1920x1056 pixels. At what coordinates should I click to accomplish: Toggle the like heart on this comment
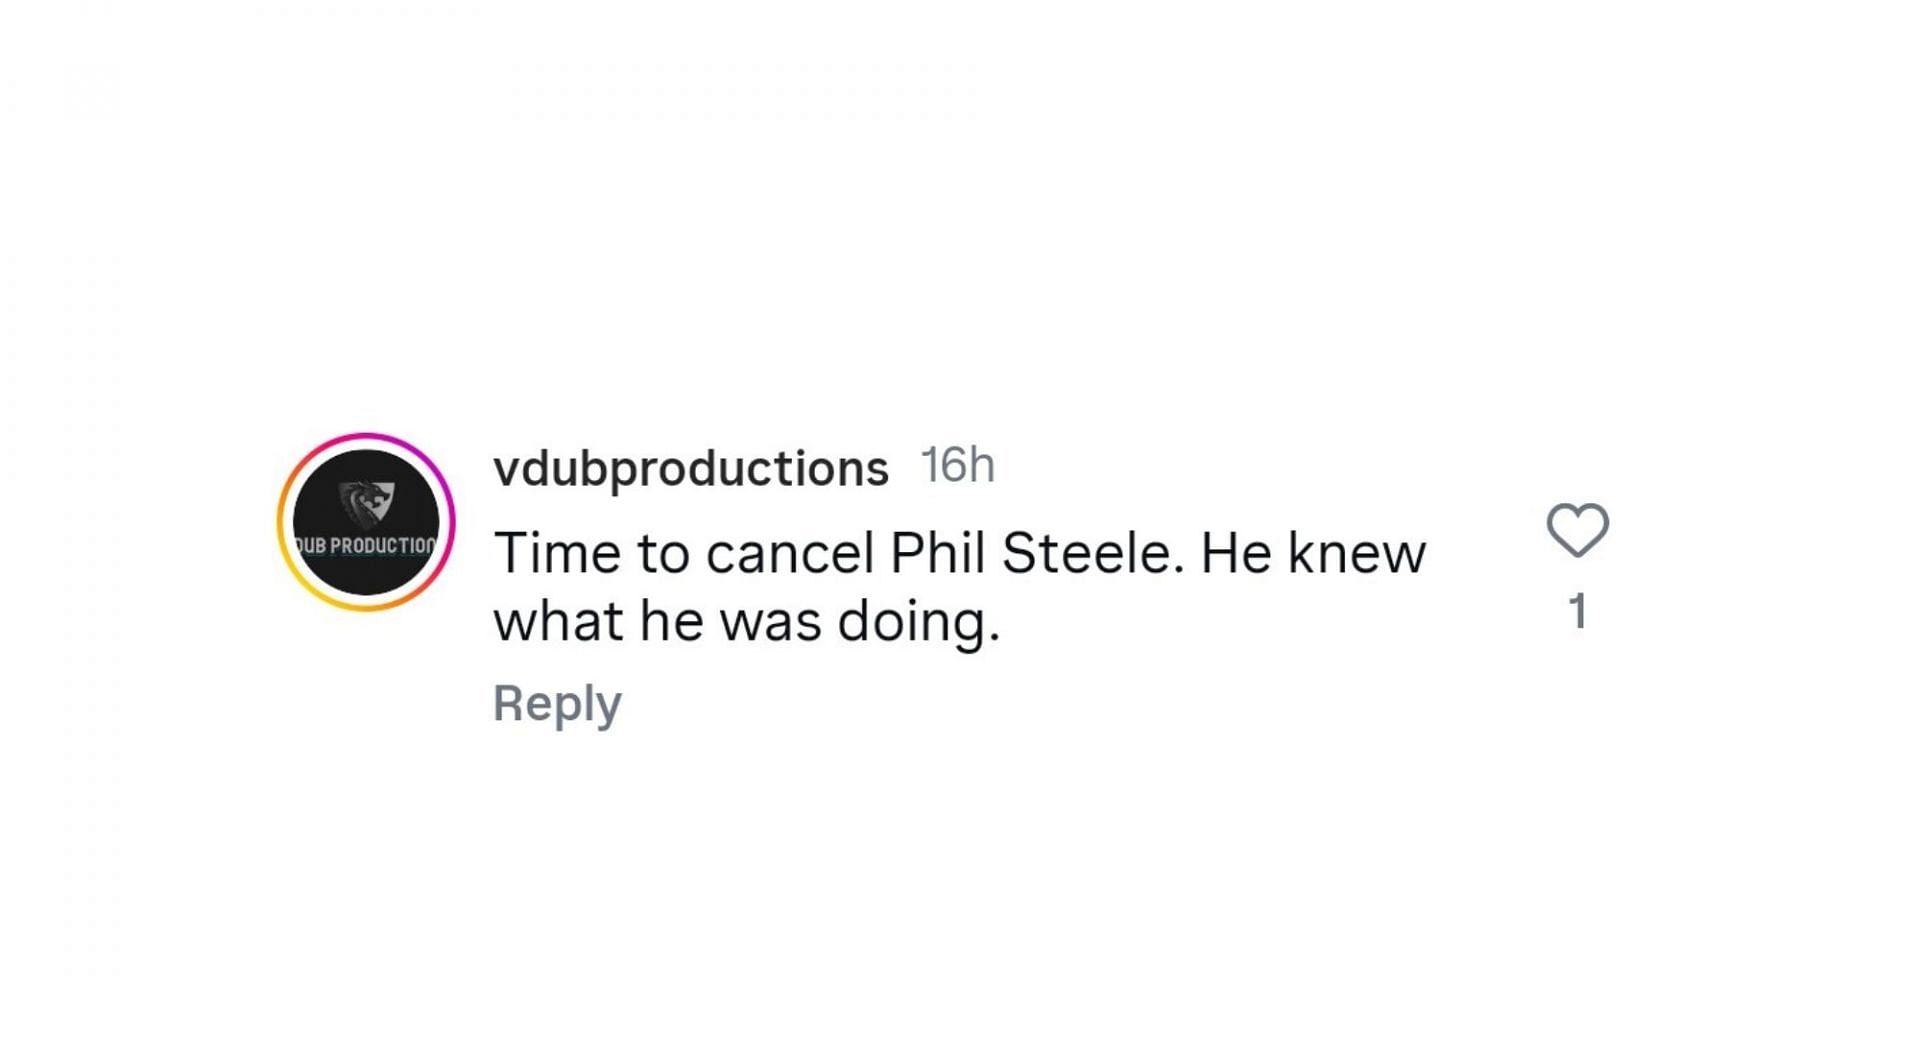[x=1577, y=530]
